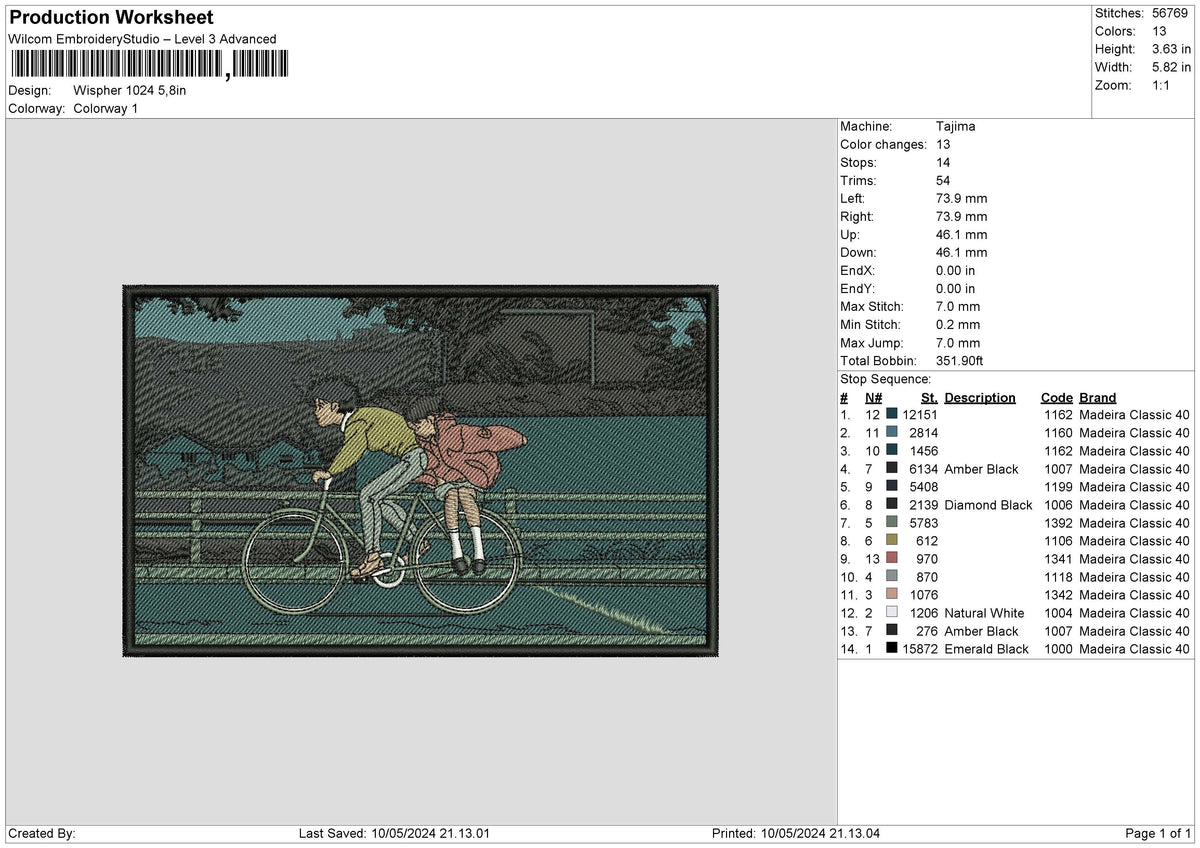The width and height of the screenshot is (1200, 848).
Task: Click stitch count 12151 in stop 1
Action: [920, 414]
